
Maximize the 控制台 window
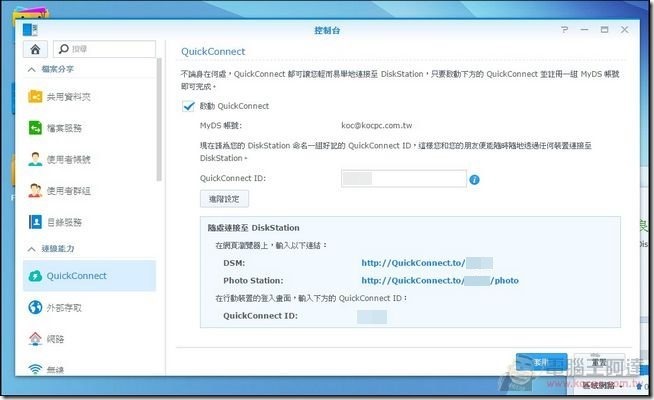tap(604, 30)
